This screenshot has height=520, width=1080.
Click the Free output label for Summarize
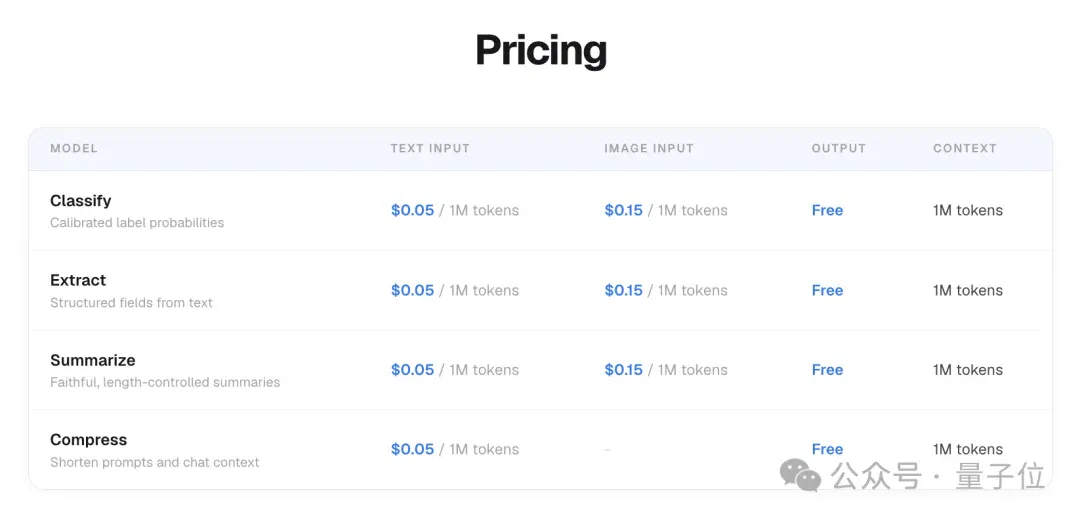827,370
